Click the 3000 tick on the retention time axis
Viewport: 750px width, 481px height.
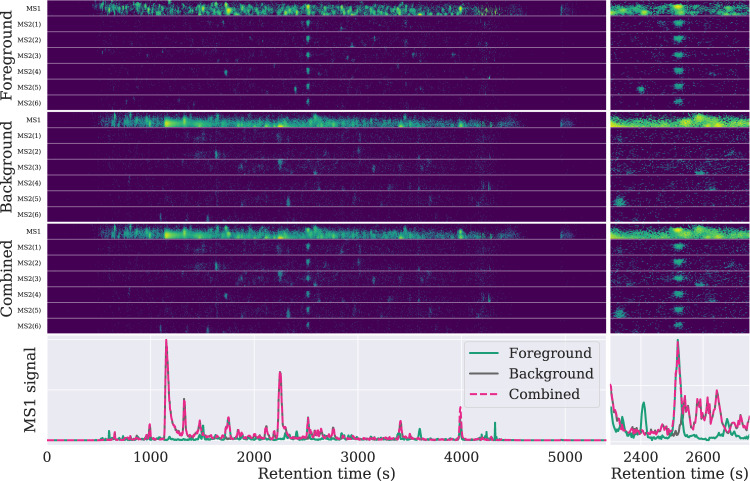pyautogui.click(x=357, y=453)
